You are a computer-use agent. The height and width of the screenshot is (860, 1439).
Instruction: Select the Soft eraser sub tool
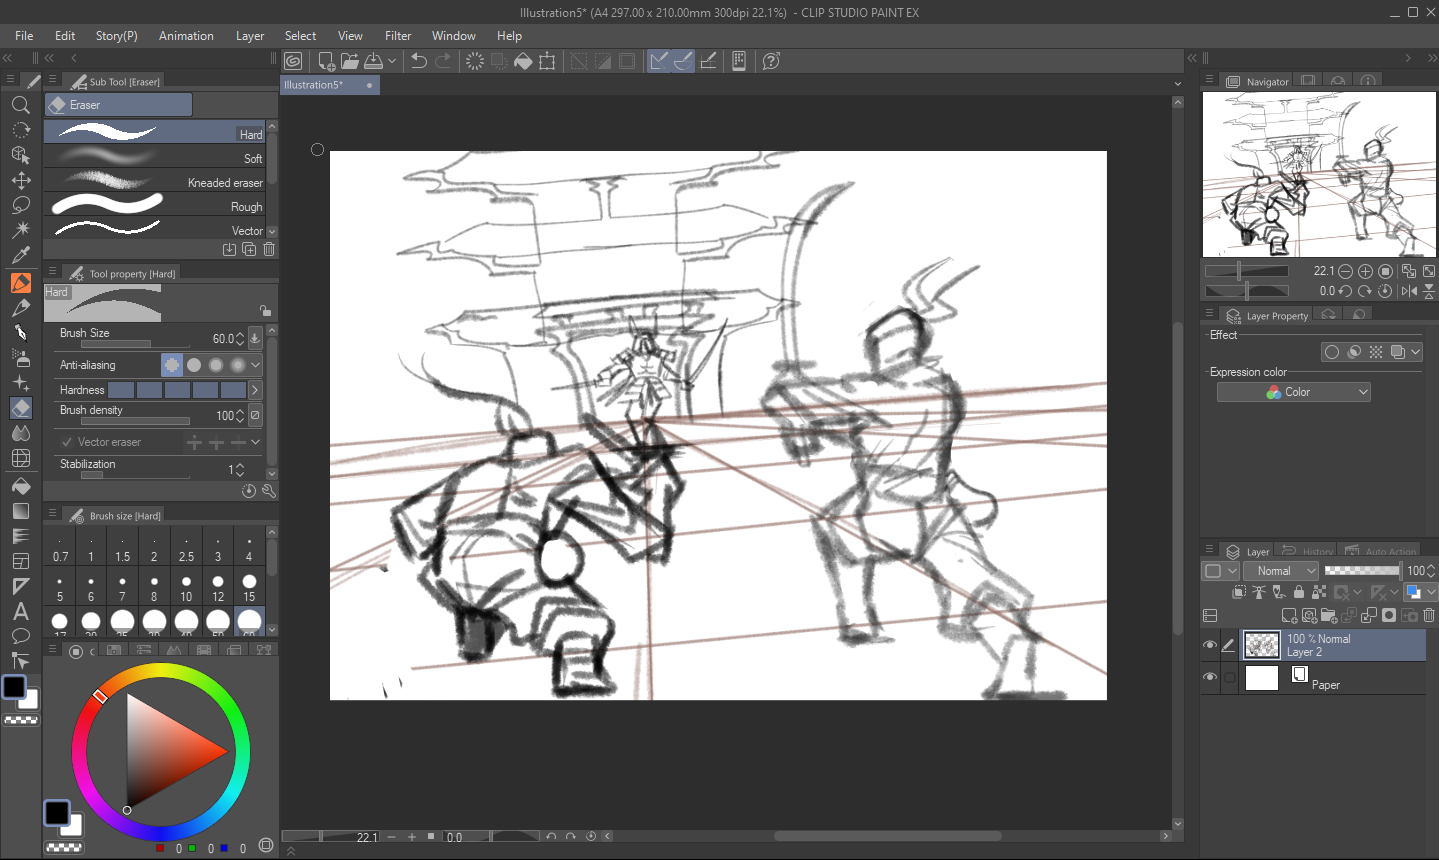(155, 156)
